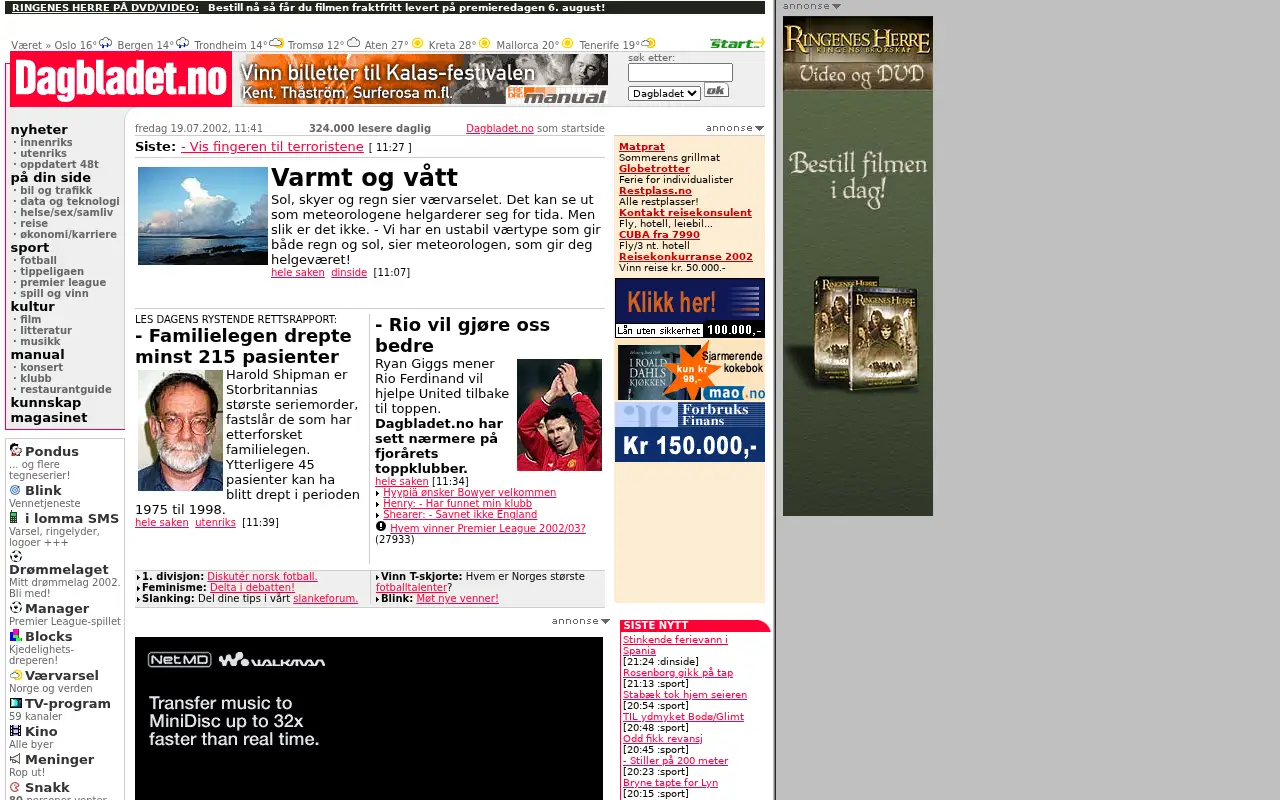
Task: Open 'Hyypiä ønsker Bowyer velkommen' link
Action: (469, 492)
